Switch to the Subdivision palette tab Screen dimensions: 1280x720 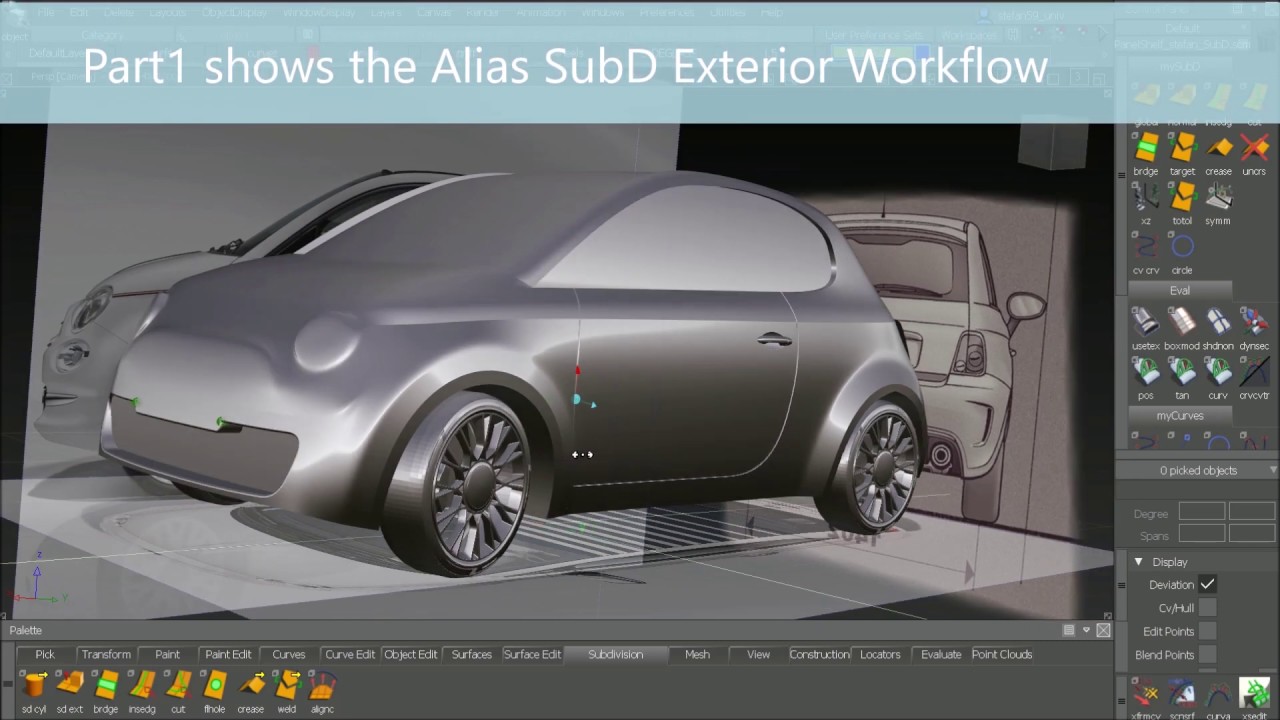click(x=616, y=654)
